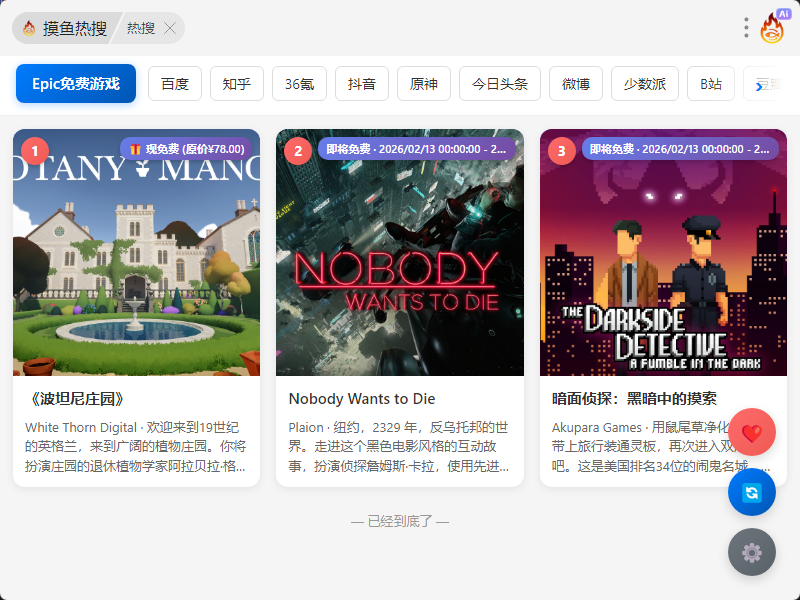Switch to the 36氪 tab
Viewport: 800px width, 600px height.
[299, 84]
